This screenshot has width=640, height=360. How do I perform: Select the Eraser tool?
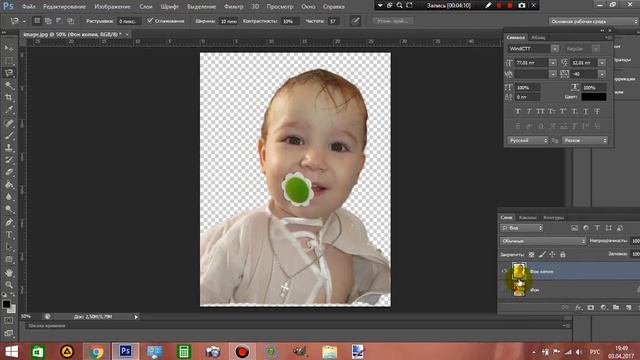pos(9,172)
